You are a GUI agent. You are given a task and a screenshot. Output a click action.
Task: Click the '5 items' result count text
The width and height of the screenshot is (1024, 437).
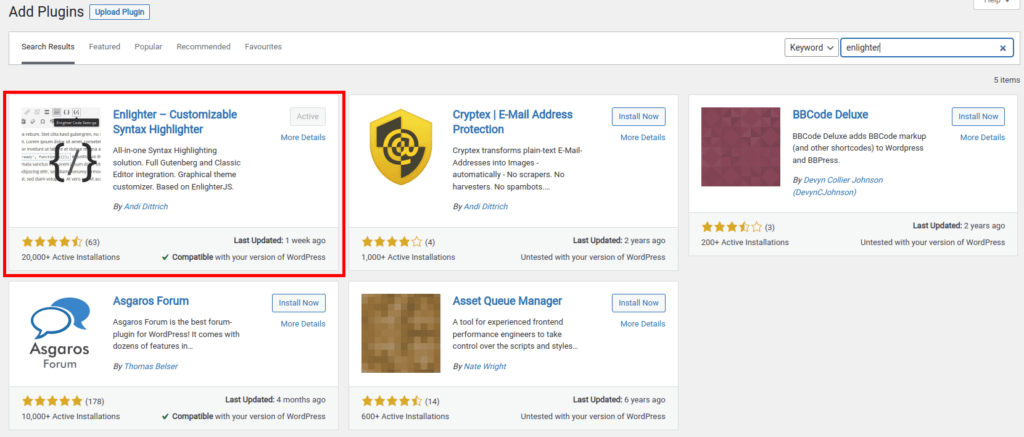[1006, 80]
